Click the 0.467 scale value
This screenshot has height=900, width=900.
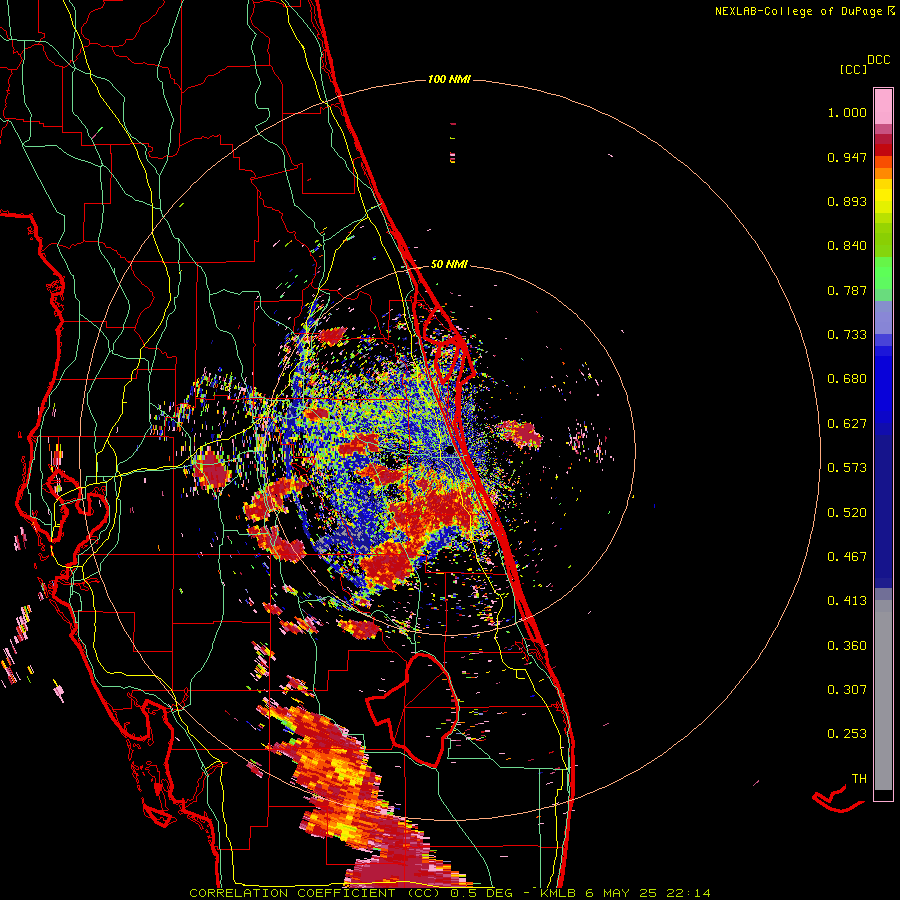click(x=847, y=557)
